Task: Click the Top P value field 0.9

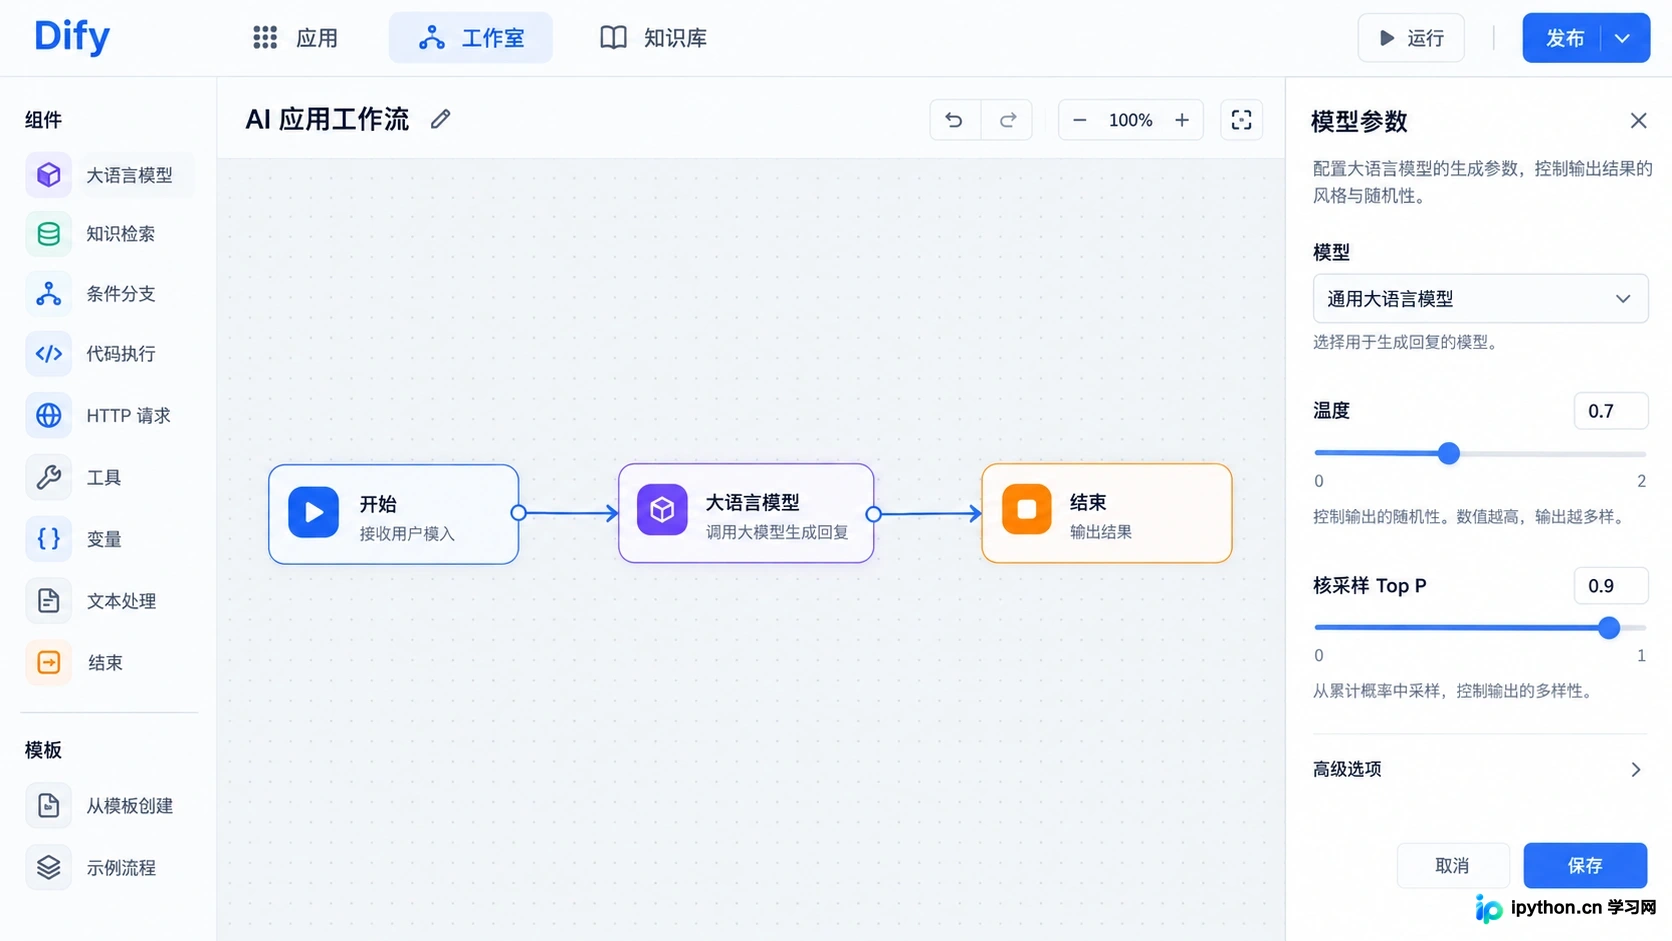Action: point(1610,586)
